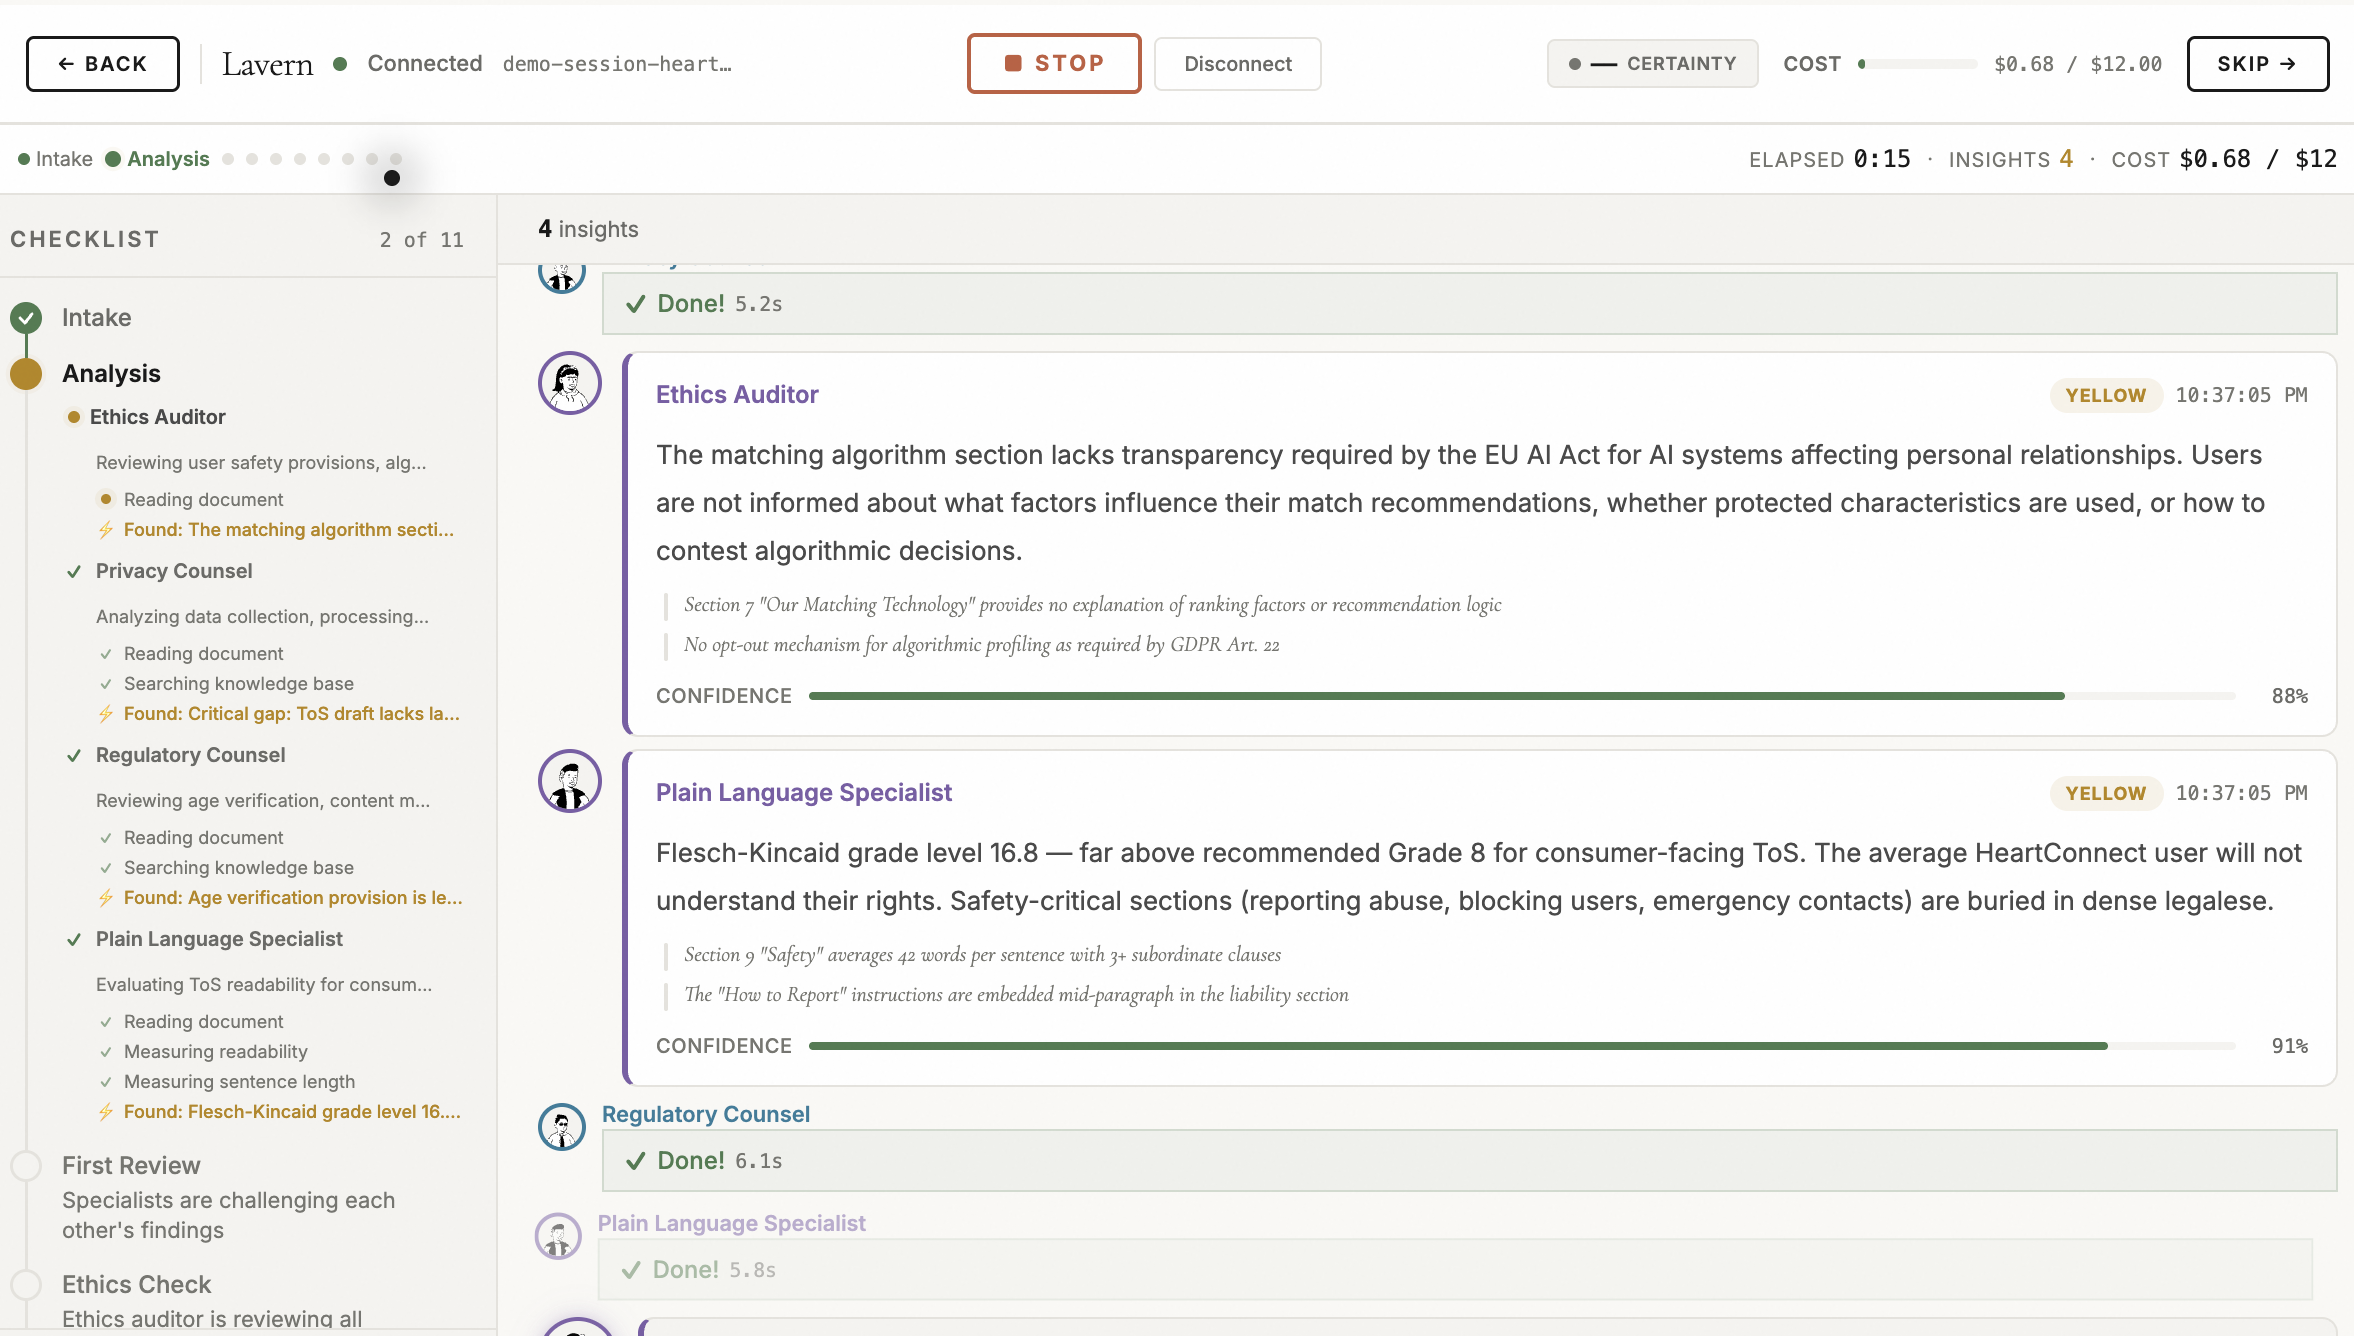Open 'Found: Critical gap: ToS draft' finding
The width and height of the screenshot is (2354, 1336).
pos(292,714)
